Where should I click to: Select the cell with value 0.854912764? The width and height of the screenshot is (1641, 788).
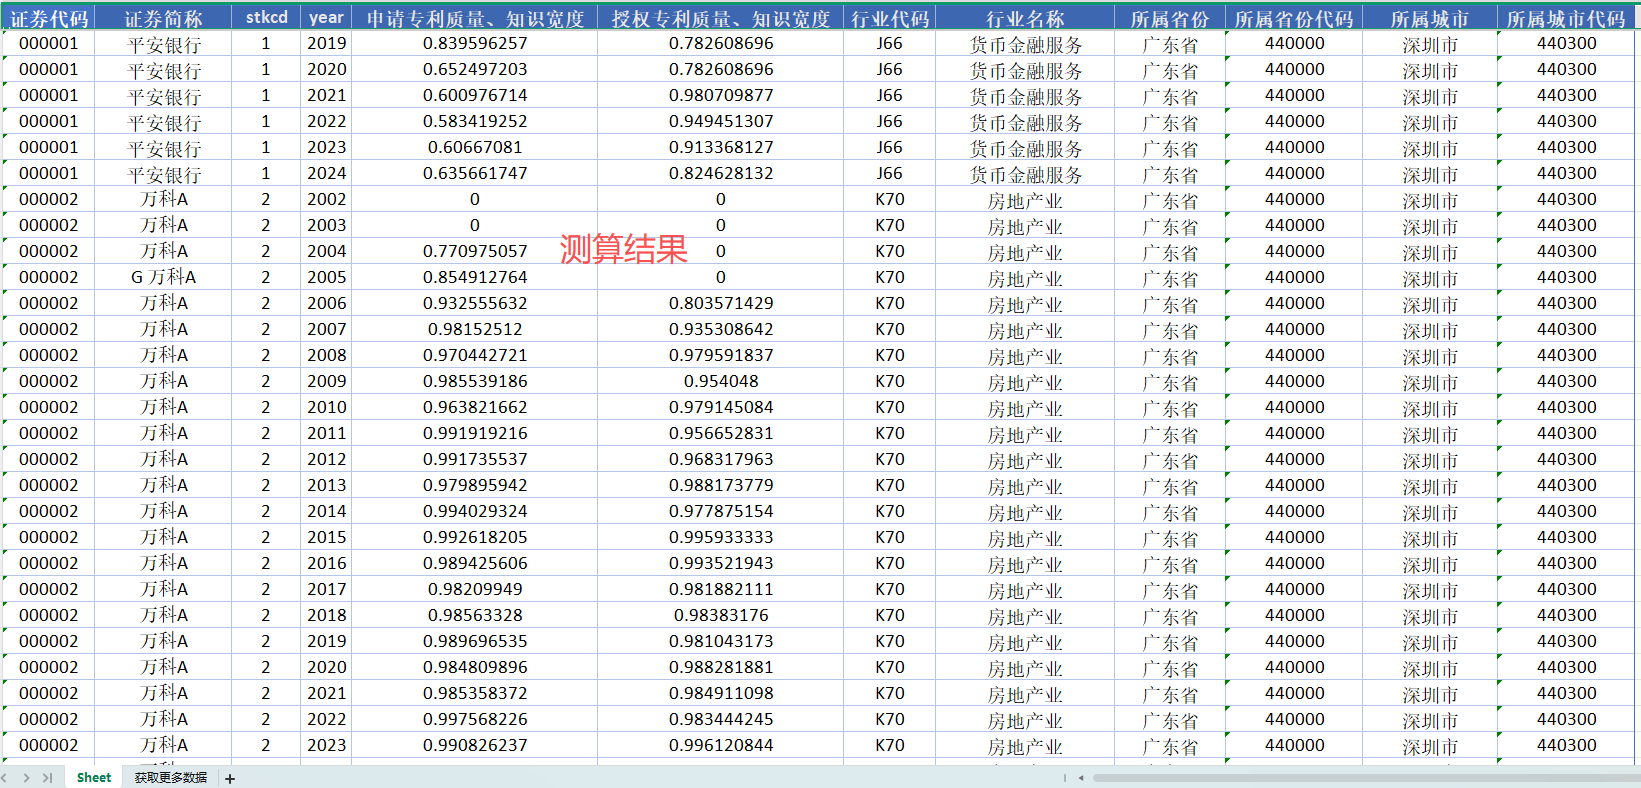(475, 277)
